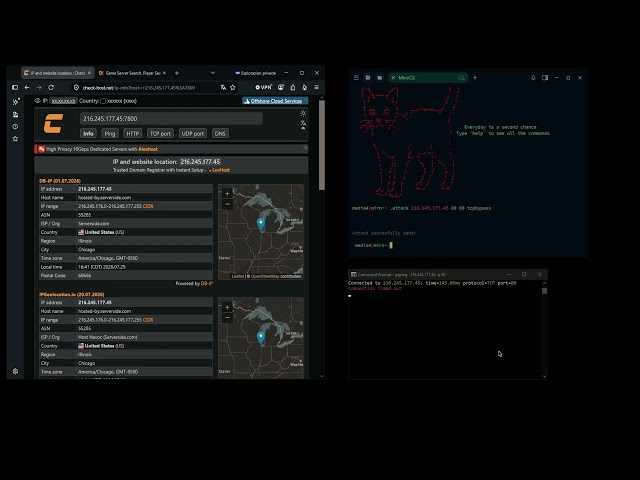The image size is (640, 480).
Task: Open the CIDR link in the IPGeolocation.io table
Action: click(148, 320)
